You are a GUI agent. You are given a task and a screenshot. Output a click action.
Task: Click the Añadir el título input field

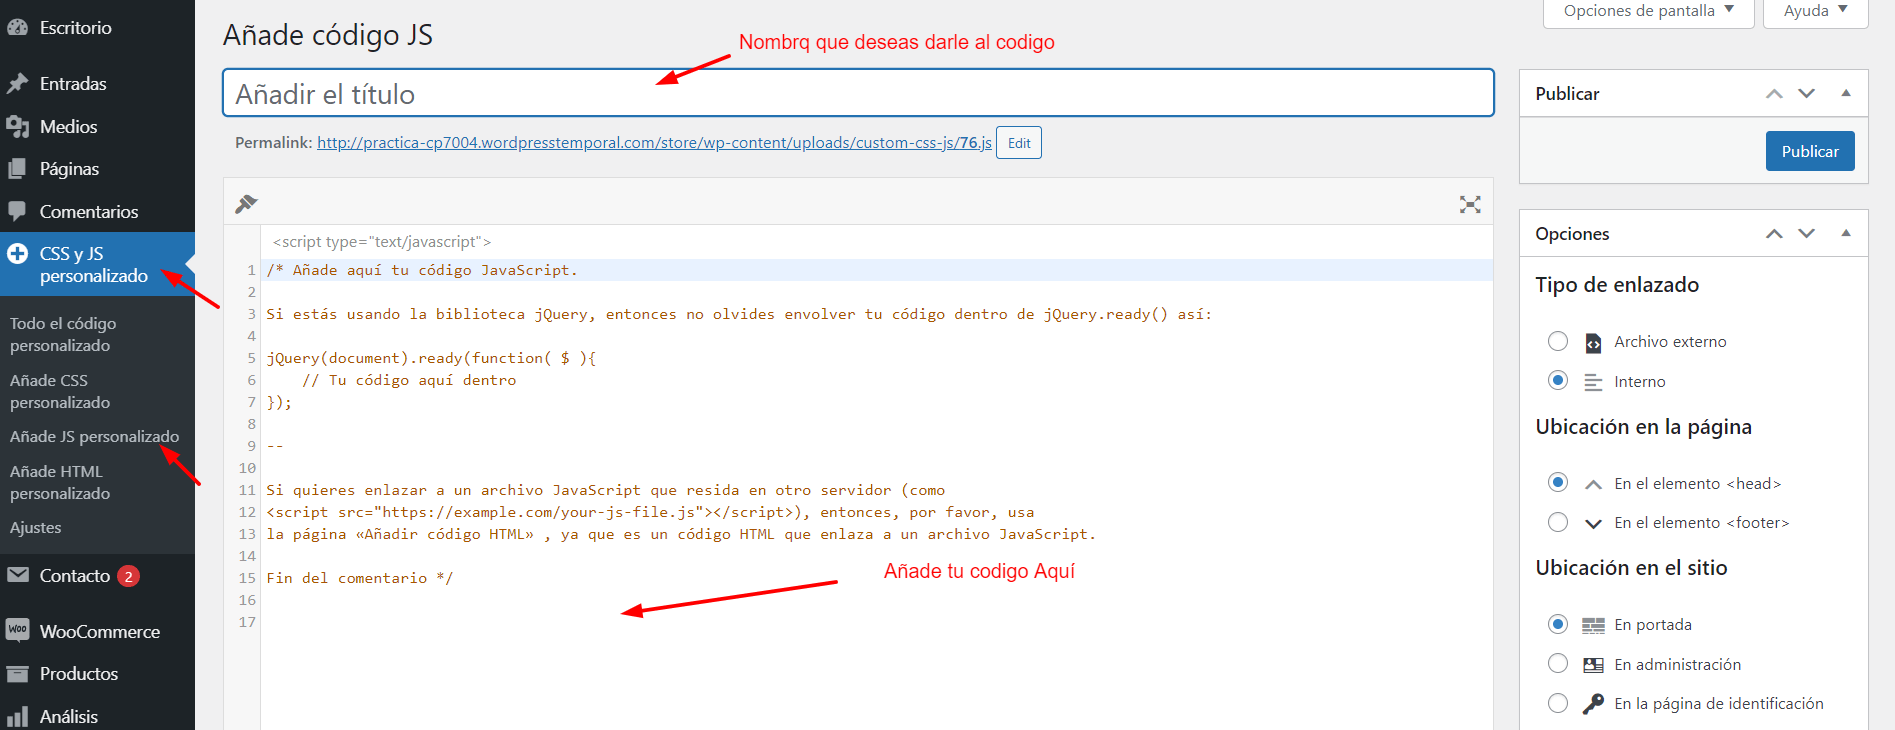858,93
